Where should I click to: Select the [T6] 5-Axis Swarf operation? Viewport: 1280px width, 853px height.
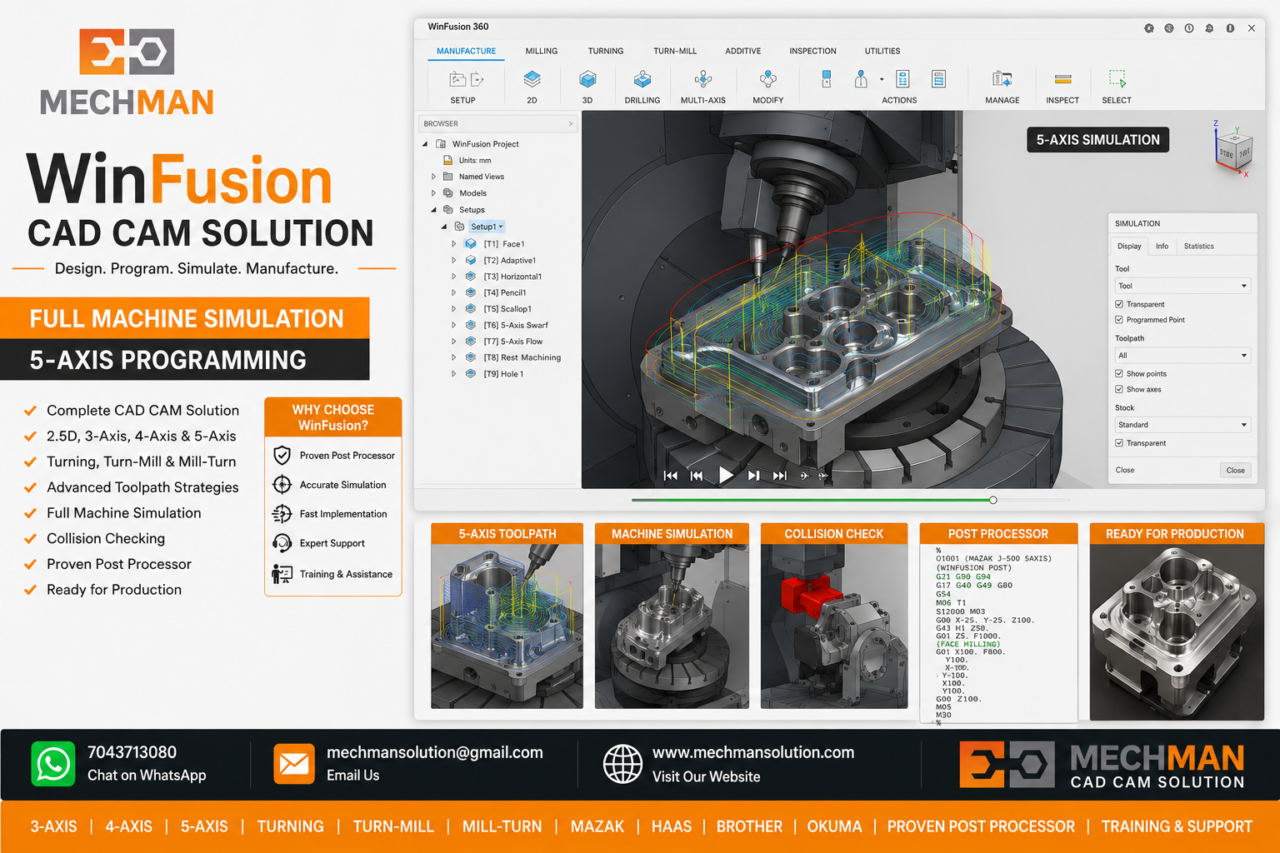coord(515,325)
